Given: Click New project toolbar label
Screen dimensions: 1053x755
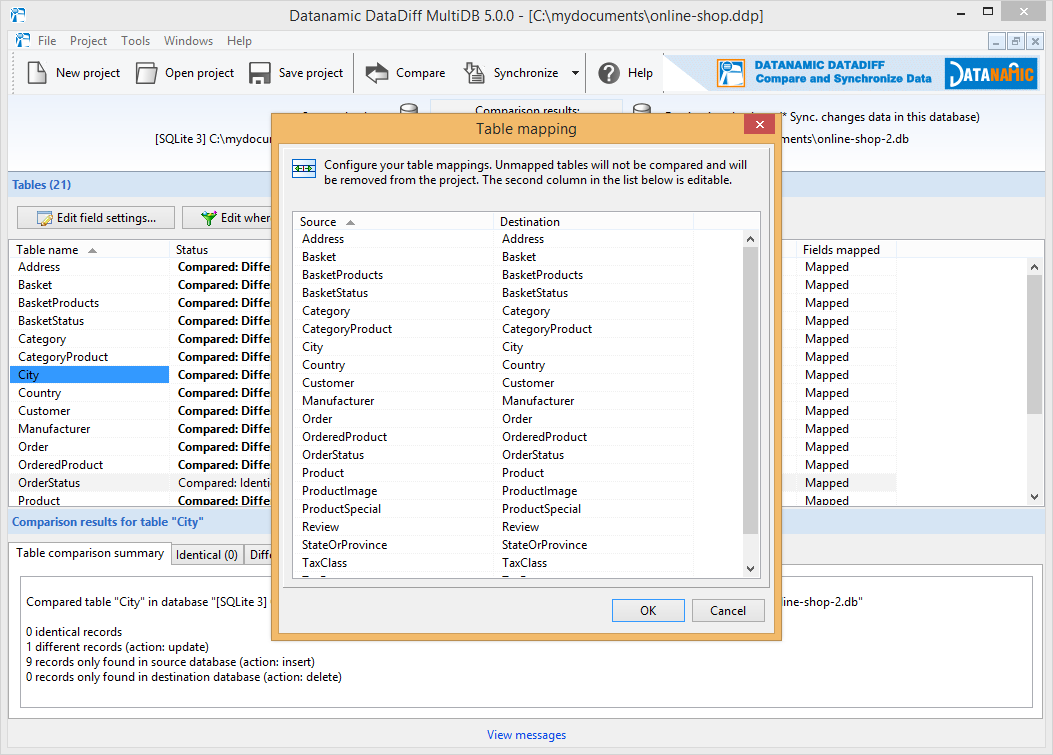Looking at the screenshot, I should click(x=88, y=73).
